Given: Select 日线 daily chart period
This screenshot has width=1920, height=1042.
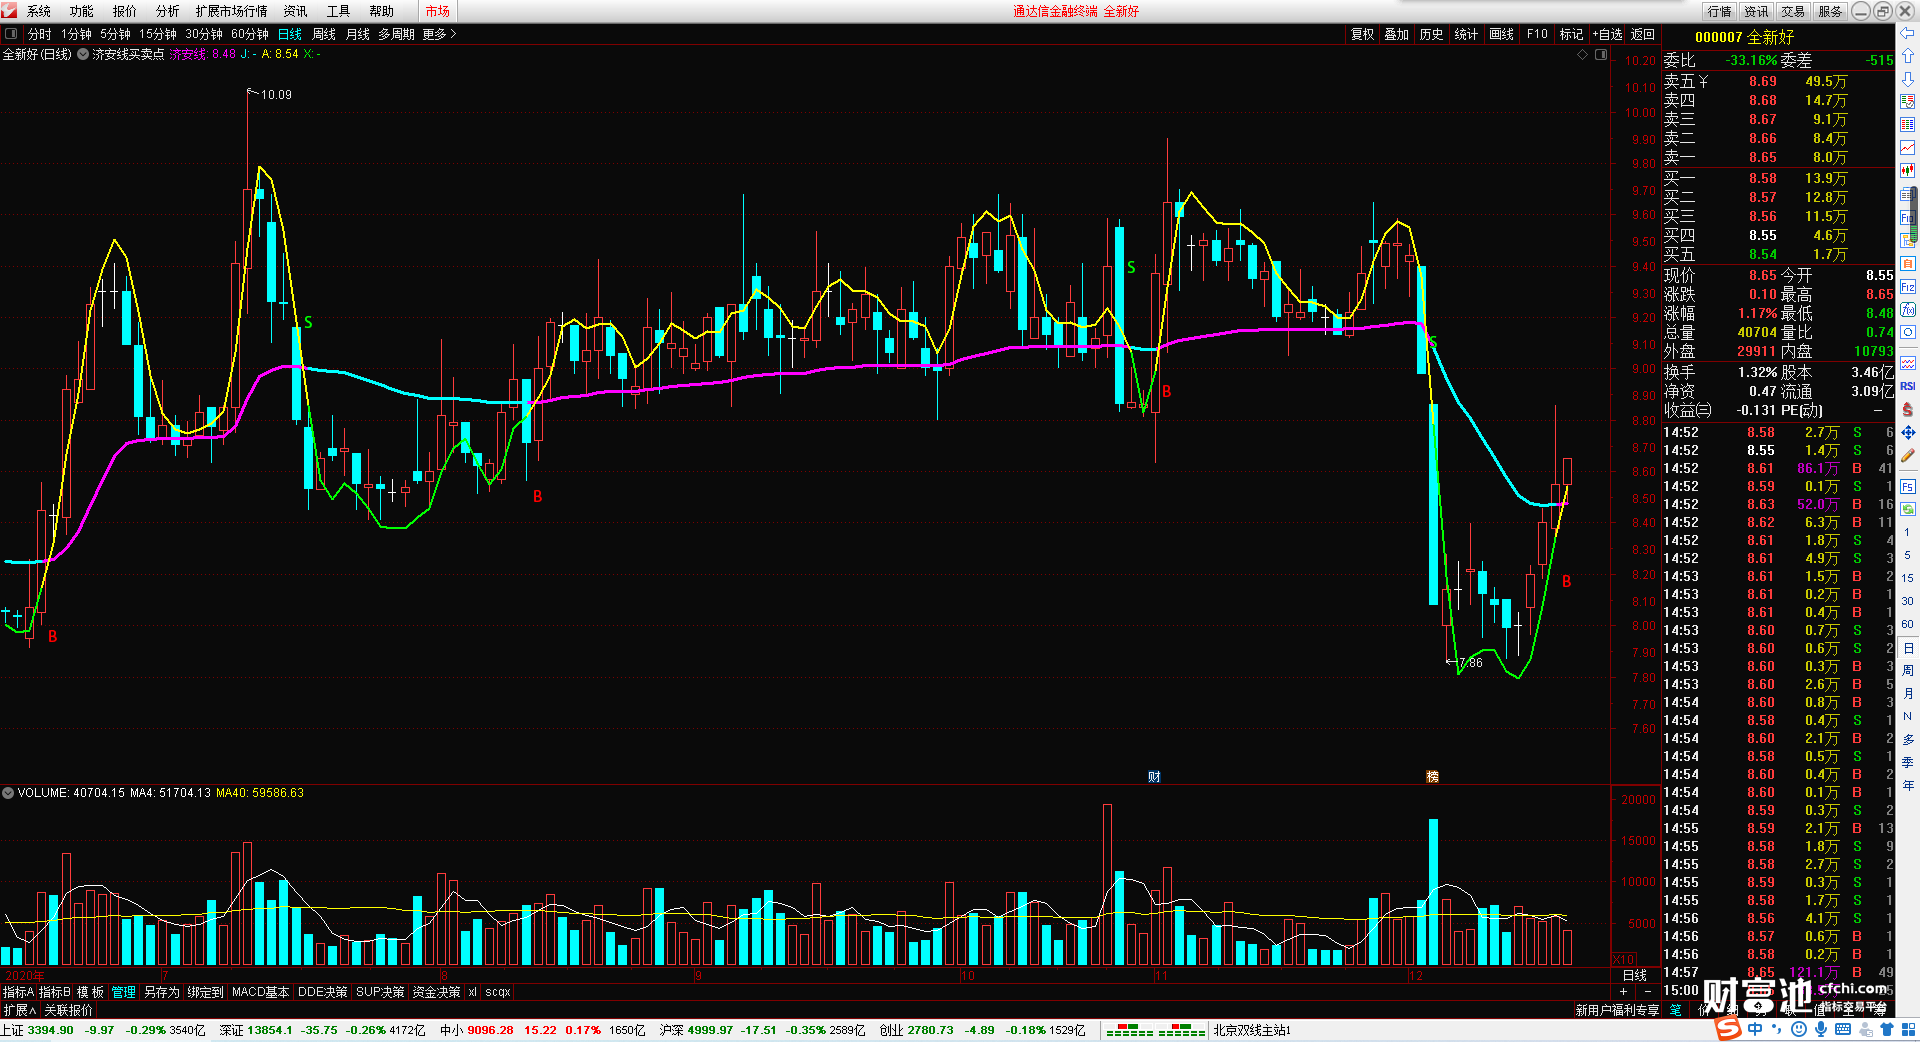Looking at the screenshot, I should coord(290,34).
